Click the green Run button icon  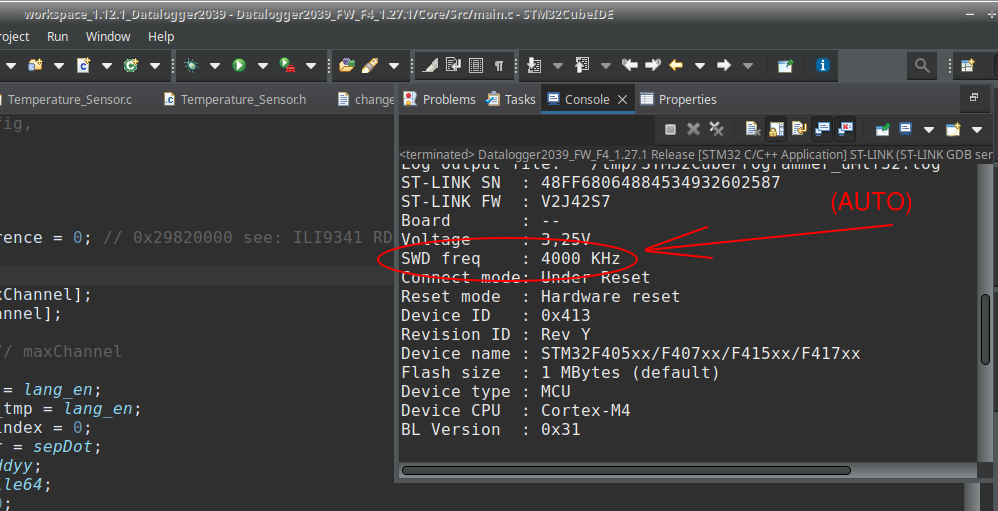point(239,65)
